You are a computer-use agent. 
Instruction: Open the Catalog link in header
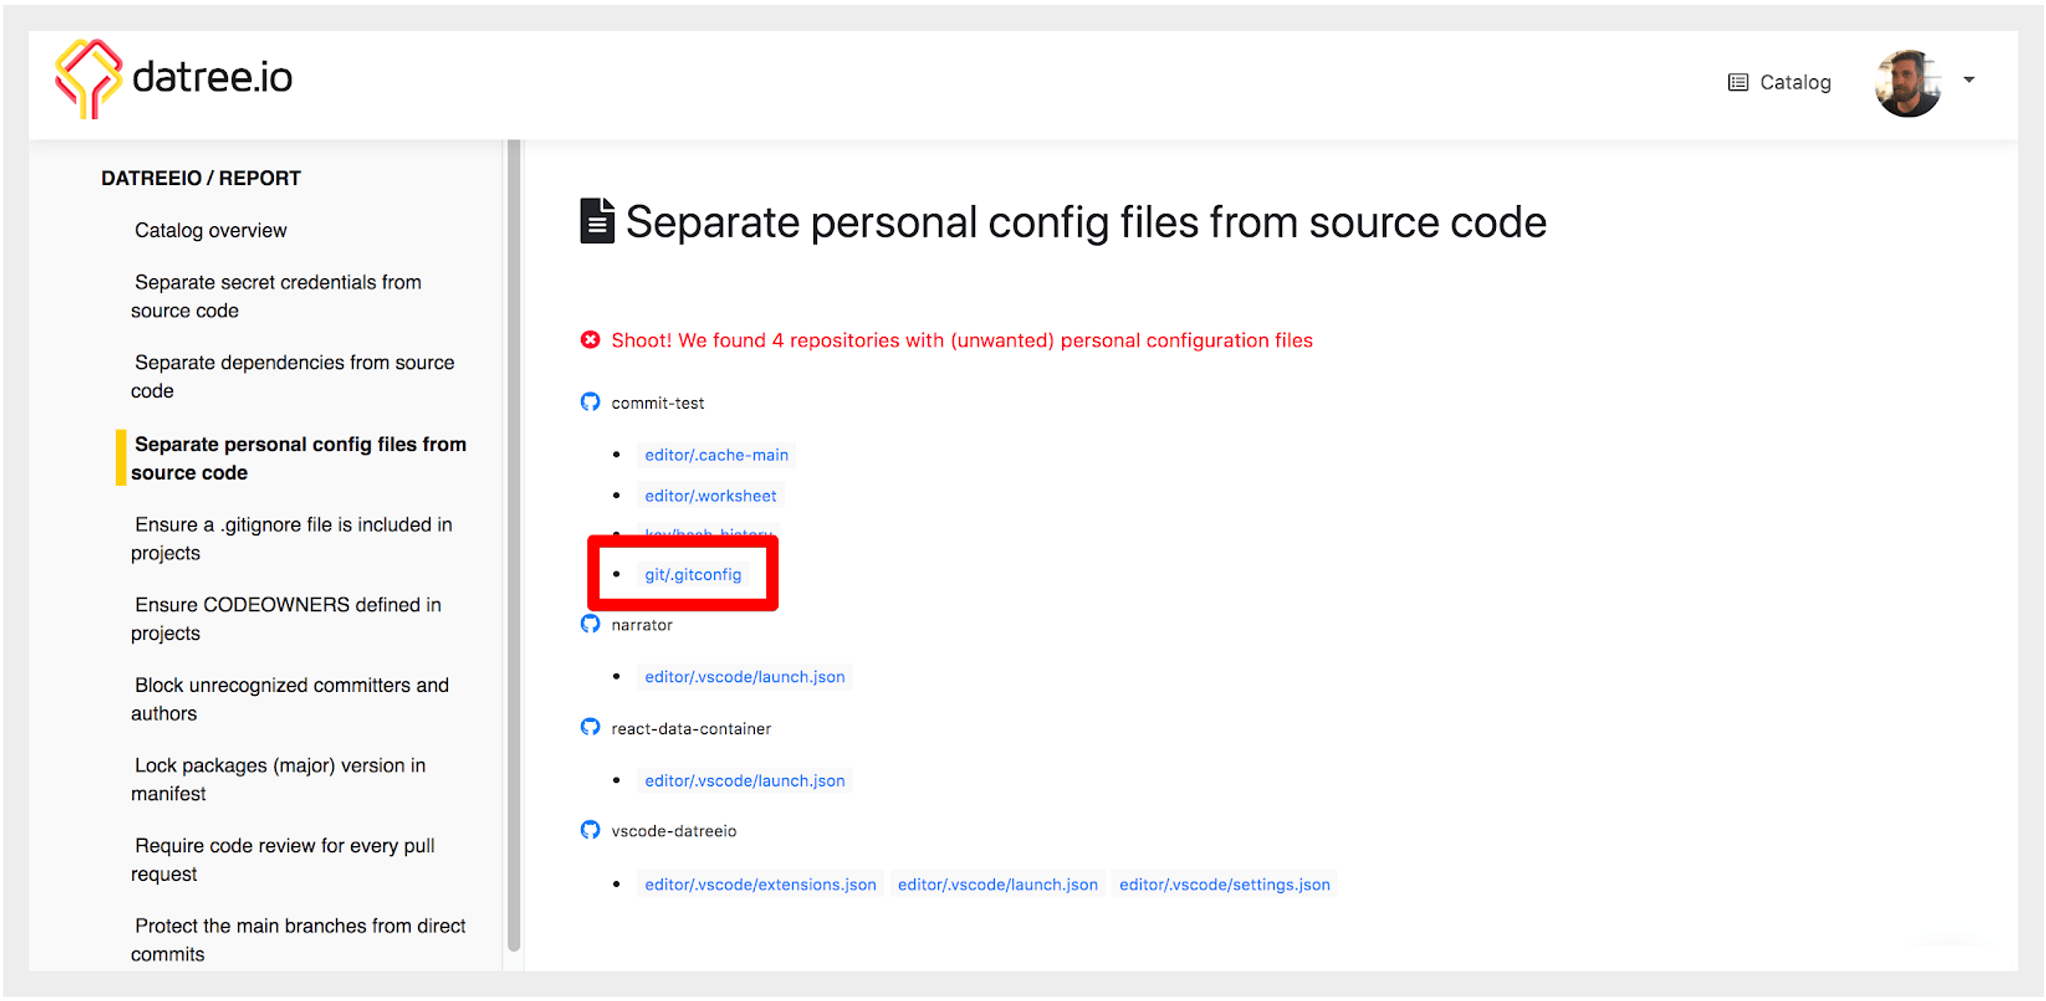point(1795,82)
